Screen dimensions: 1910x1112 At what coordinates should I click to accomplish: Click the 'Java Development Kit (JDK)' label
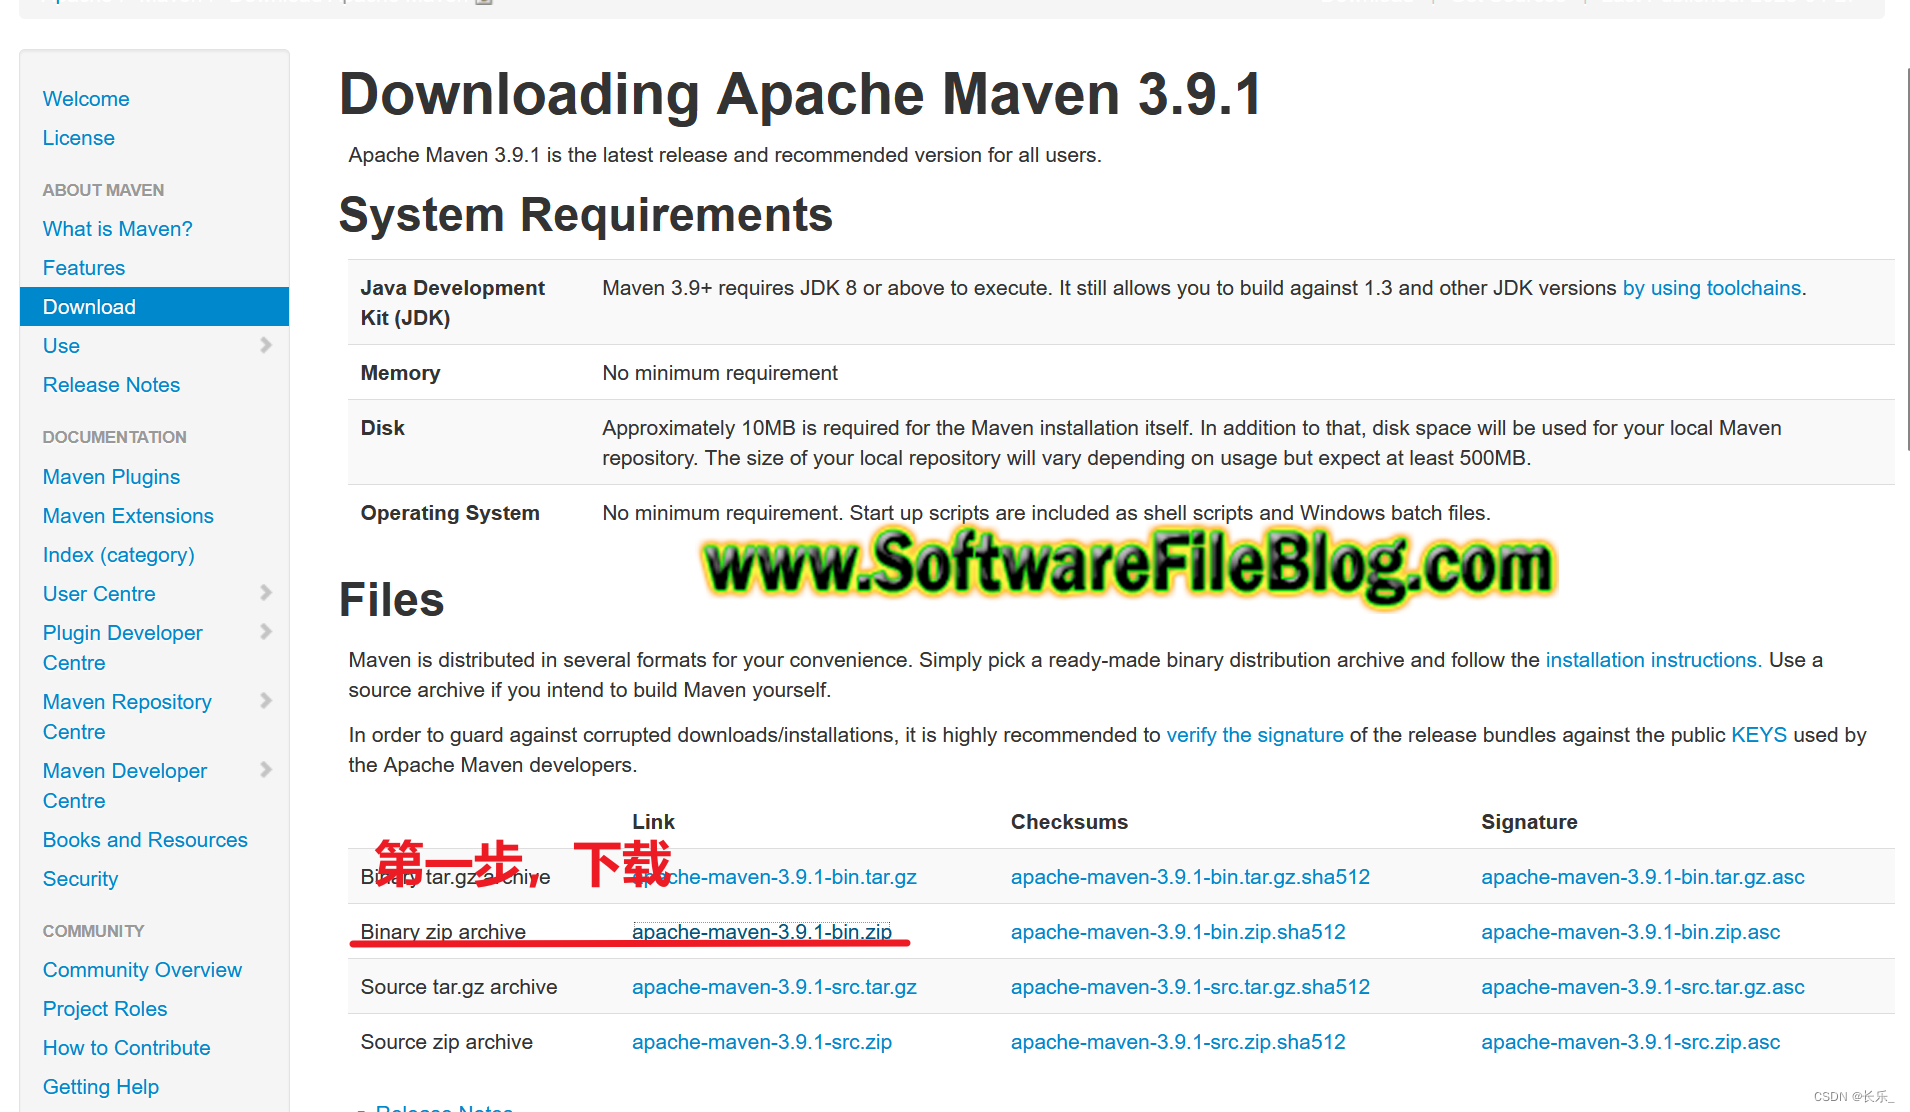[452, 303]
